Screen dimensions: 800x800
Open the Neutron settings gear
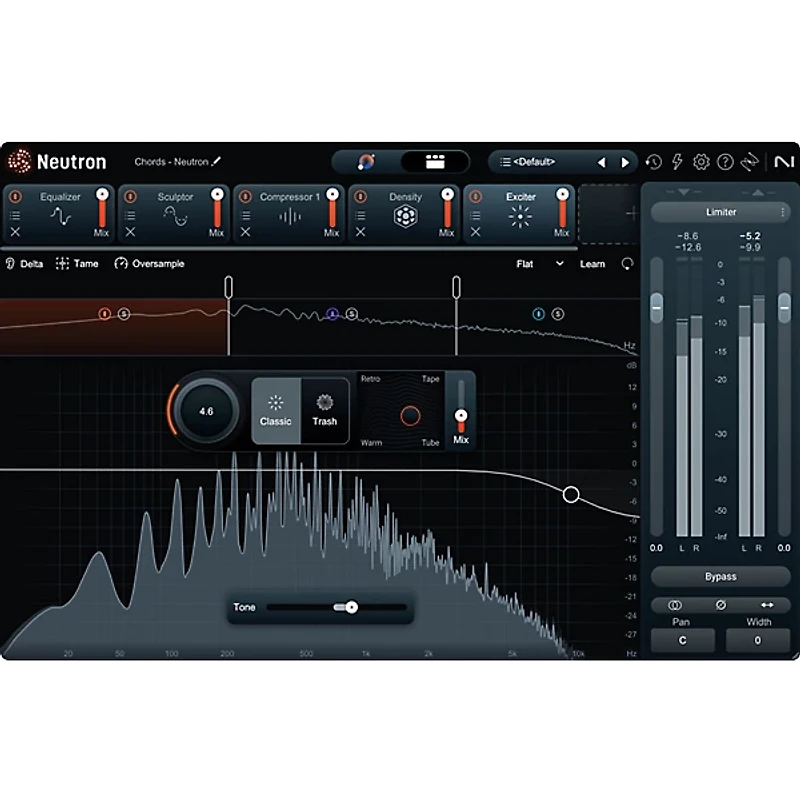[701, 161]
